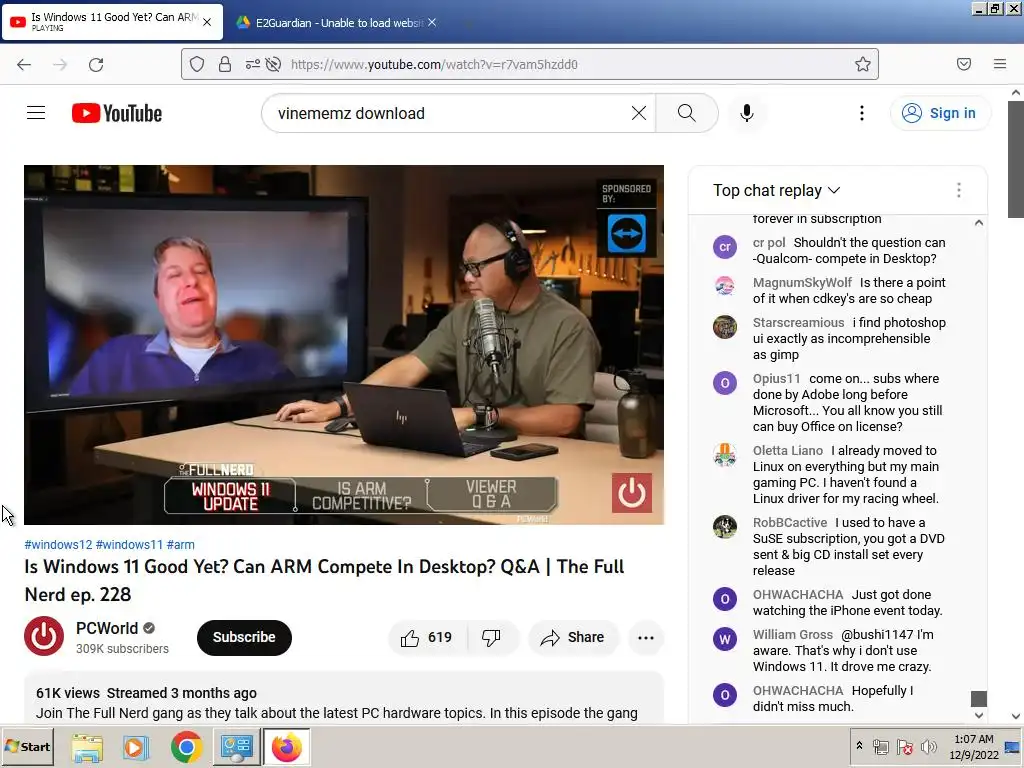This screenshot has height=768, width=1024.
Task: Click the site security padlock icon
Action: [225, 64]
